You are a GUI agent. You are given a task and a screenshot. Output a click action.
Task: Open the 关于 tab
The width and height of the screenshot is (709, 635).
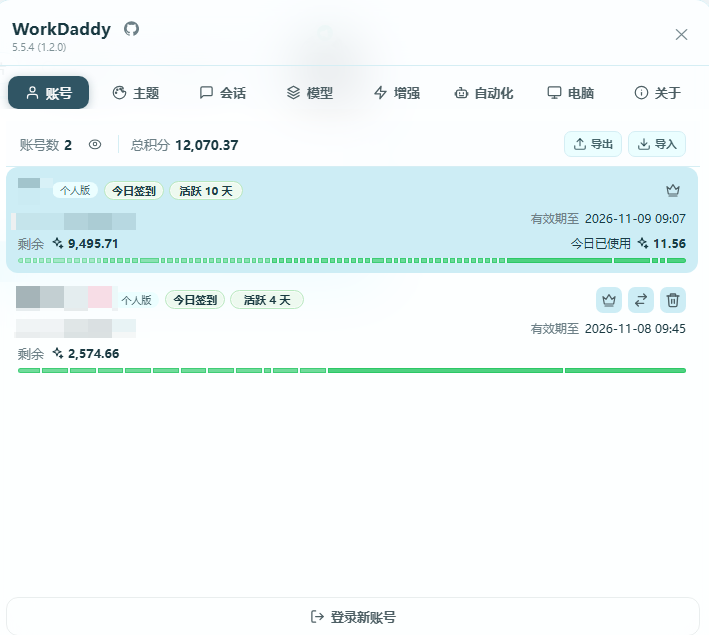point(657,93)
